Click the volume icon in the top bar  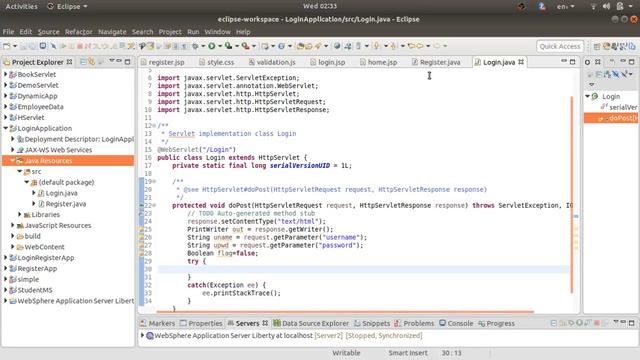607,6
